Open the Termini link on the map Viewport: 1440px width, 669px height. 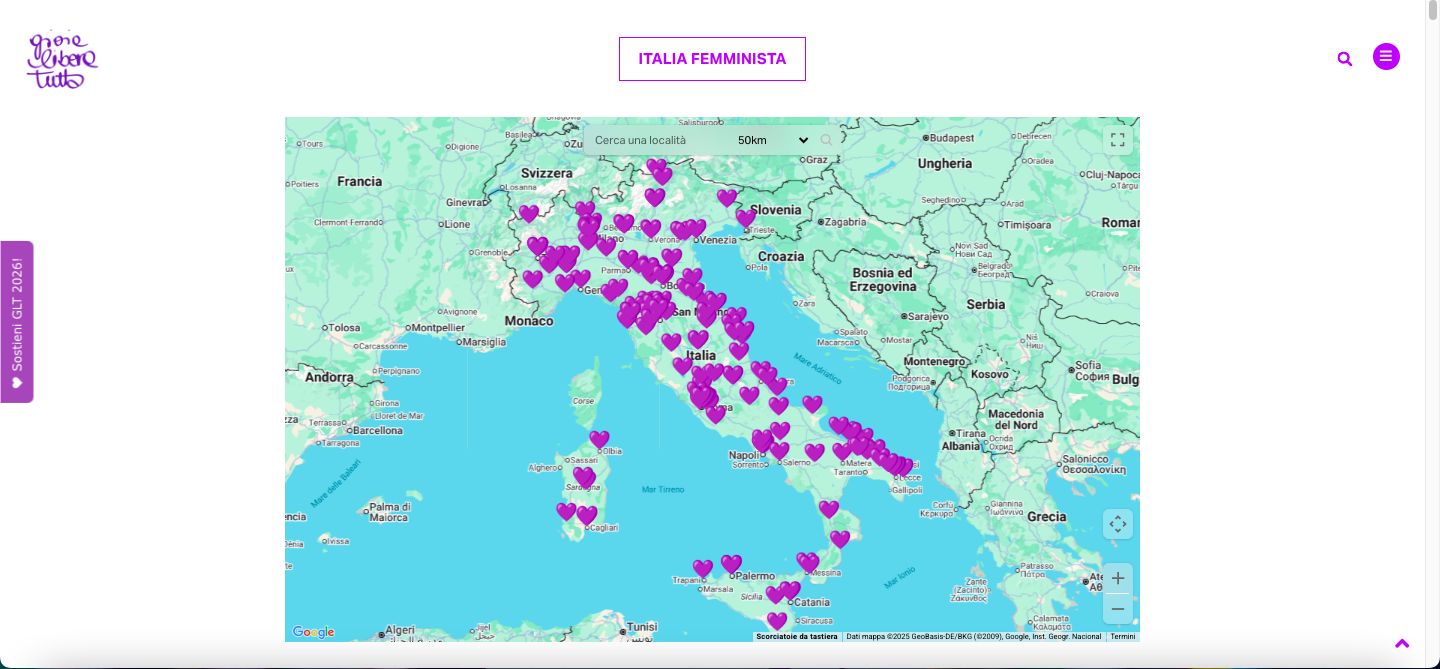pos(1122,636)
